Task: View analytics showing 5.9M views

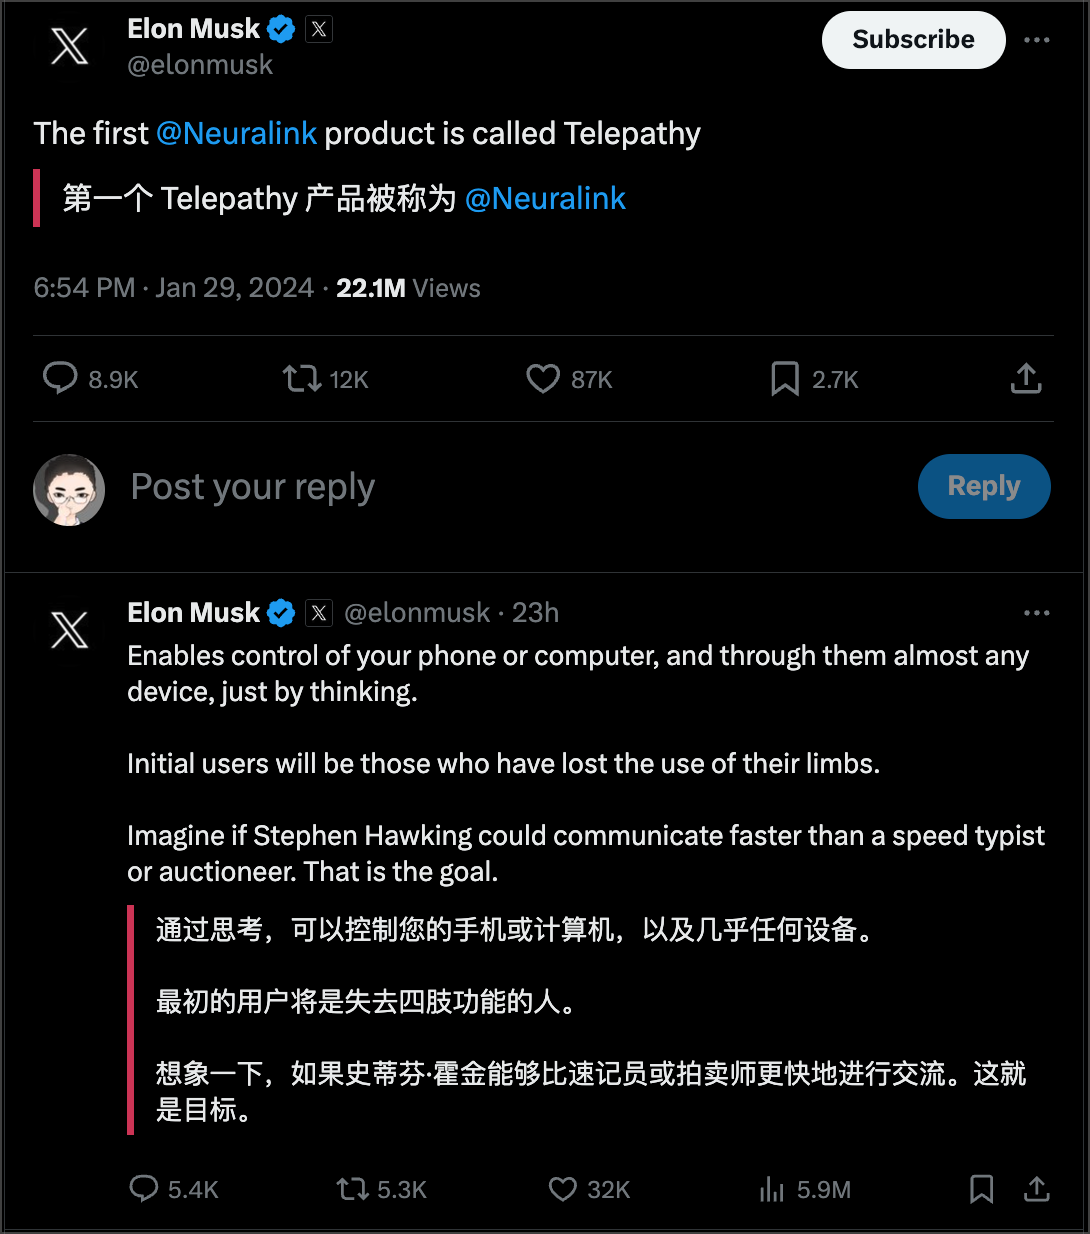Action: [x=772, y=1189]
